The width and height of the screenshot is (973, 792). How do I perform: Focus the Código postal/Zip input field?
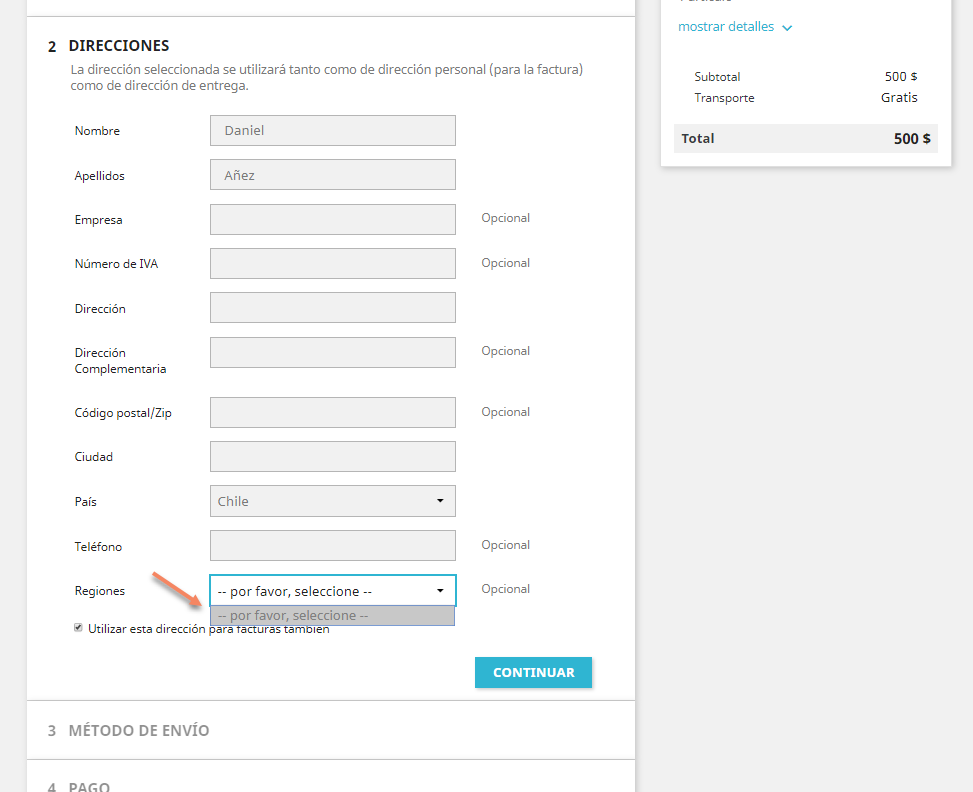click(333, 413)
